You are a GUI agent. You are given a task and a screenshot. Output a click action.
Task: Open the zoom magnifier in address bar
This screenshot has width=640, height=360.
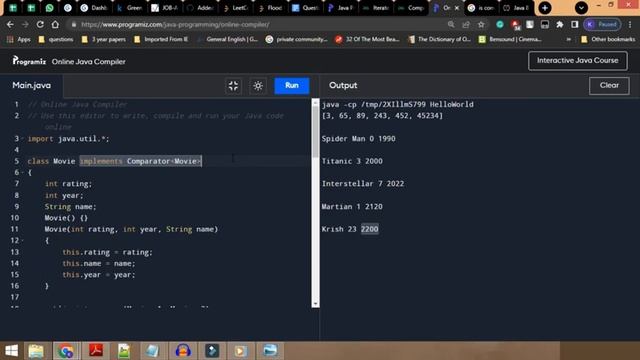[451, 24]
